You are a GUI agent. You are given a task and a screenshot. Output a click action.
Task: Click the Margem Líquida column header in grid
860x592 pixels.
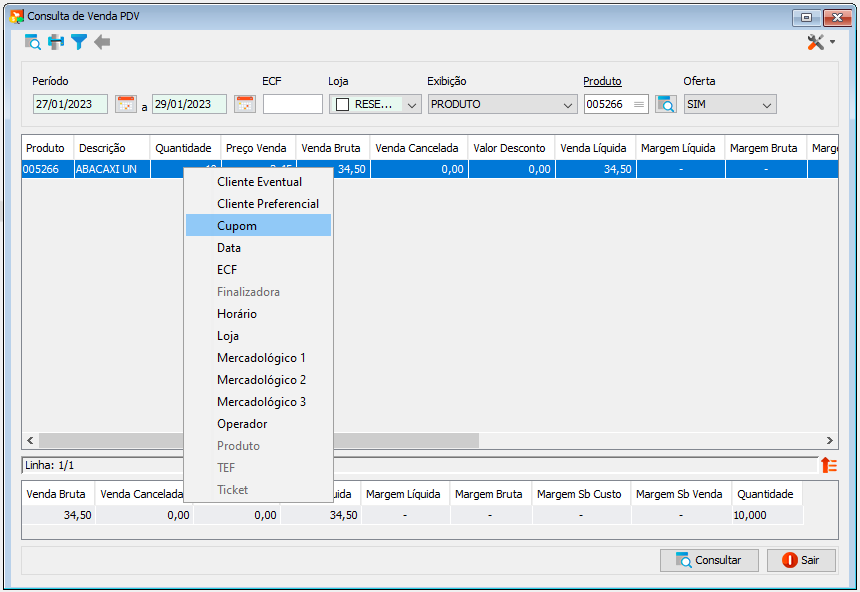[x=681, y=148]
